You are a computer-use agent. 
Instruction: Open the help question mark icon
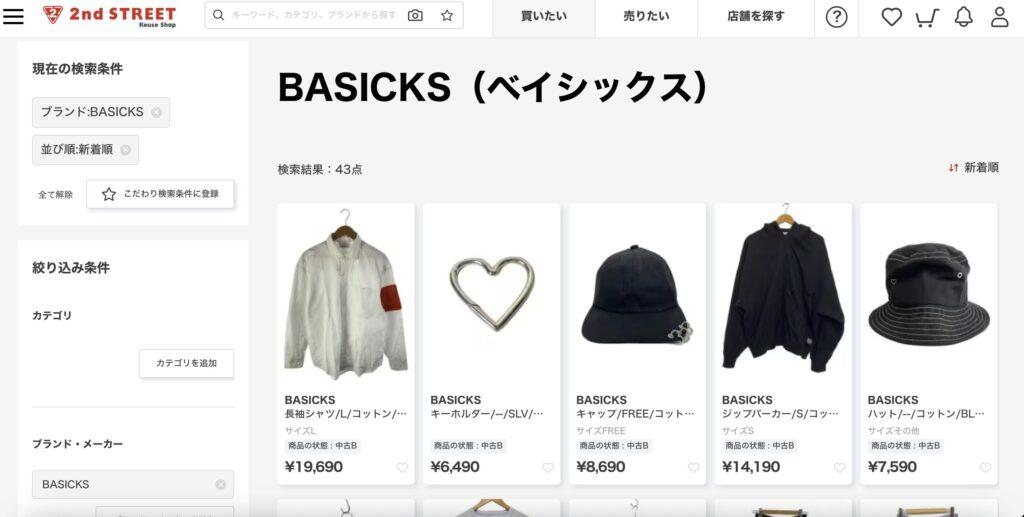(x=836, y=17)
